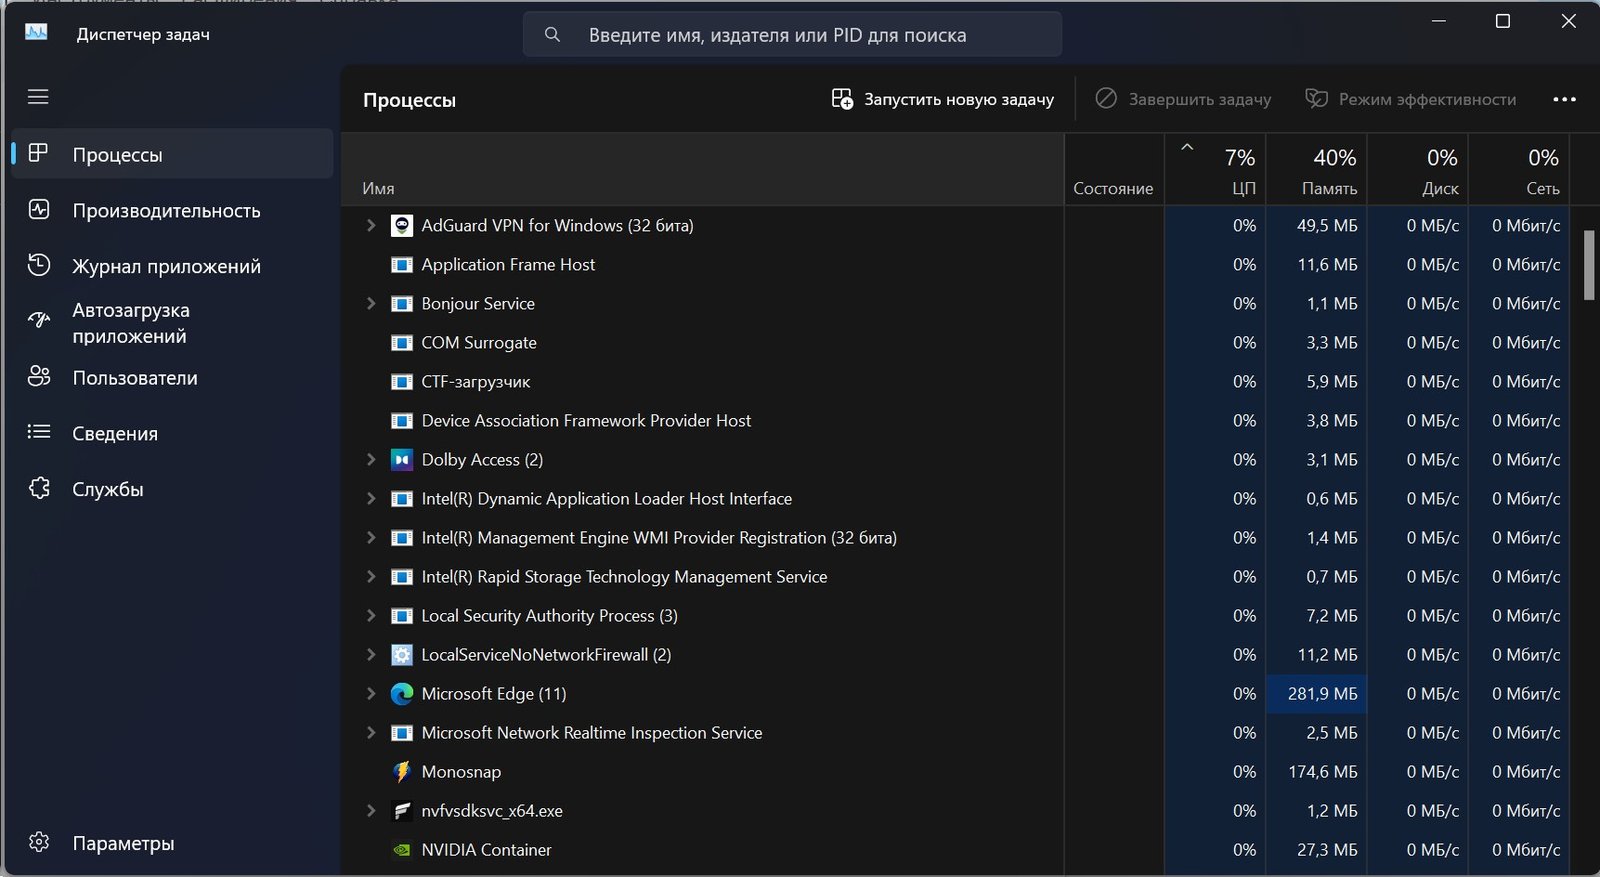Viewport: 1600px width, 877px height.
Task: Click the Task Manager app icon in title bar
Action: [x=36, y=33]
